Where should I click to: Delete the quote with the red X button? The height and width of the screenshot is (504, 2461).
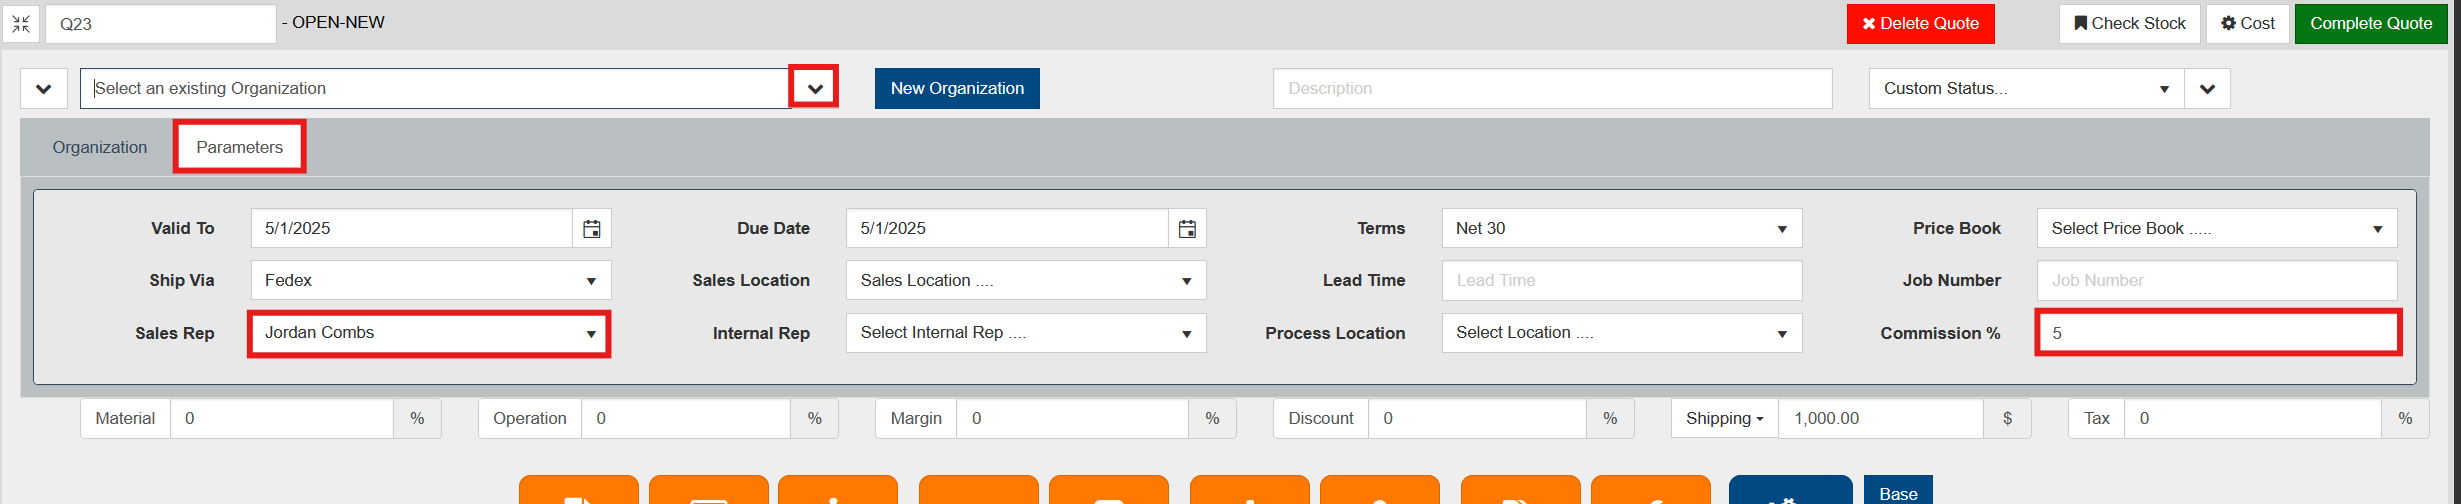click(x=1920, y=24)
